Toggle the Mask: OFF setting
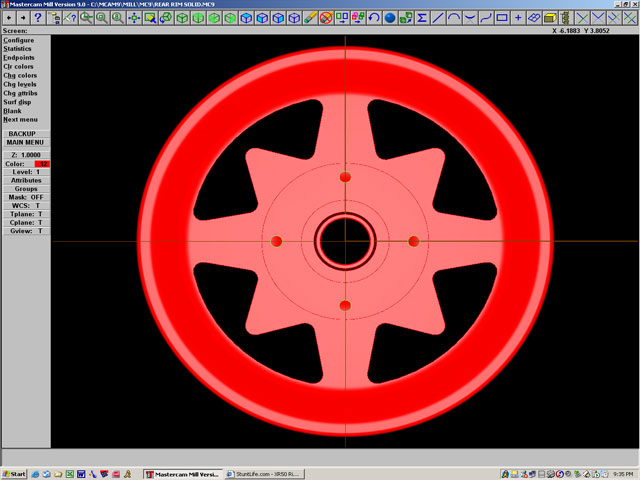 tap(26, 197)
